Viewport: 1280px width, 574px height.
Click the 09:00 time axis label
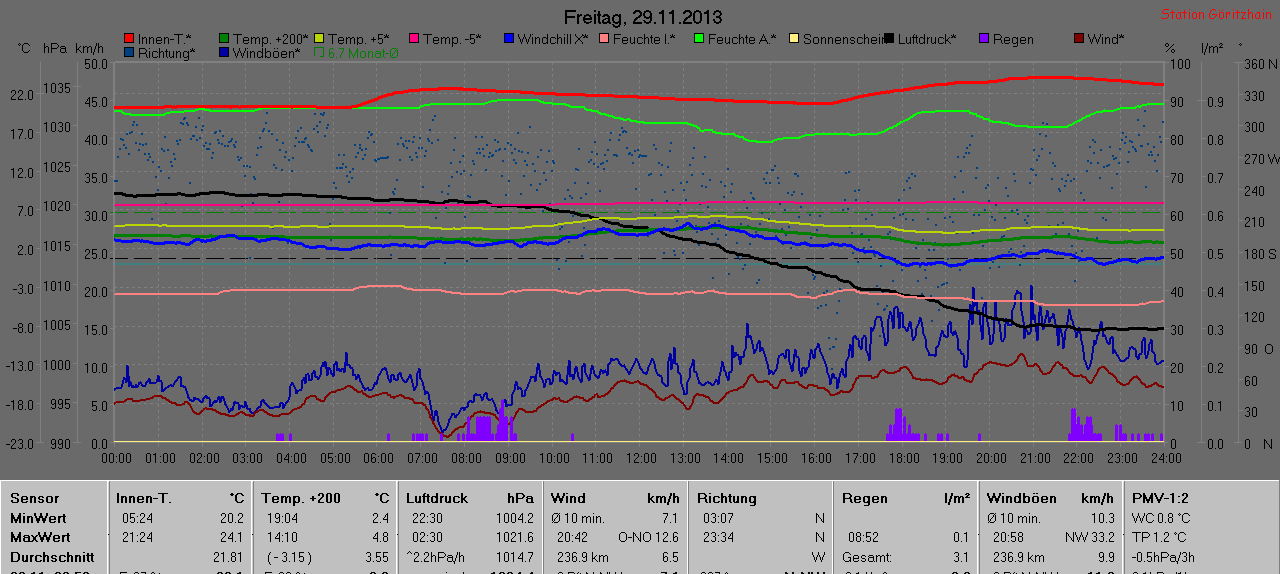[510, 458]
